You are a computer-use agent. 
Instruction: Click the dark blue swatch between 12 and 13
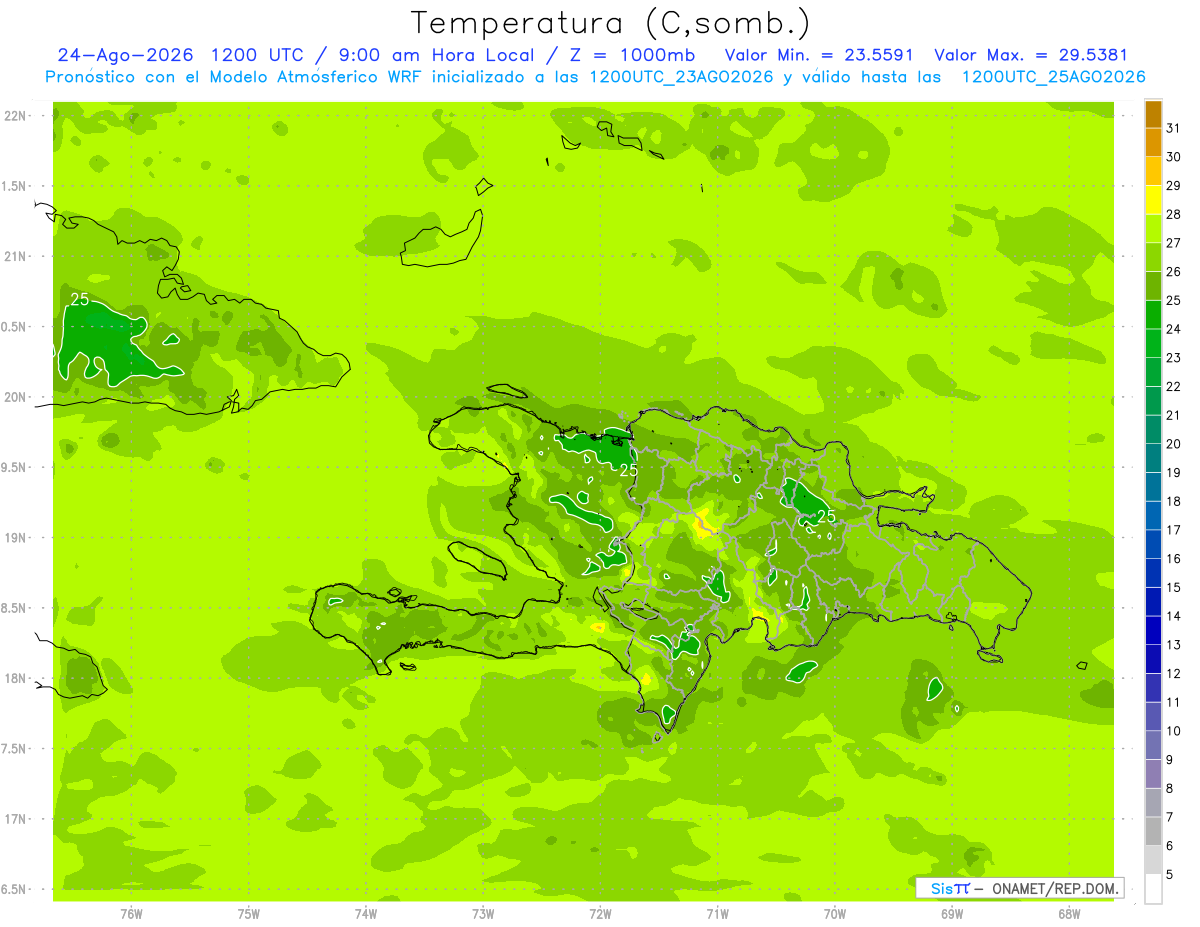(x=1153, y=659)
